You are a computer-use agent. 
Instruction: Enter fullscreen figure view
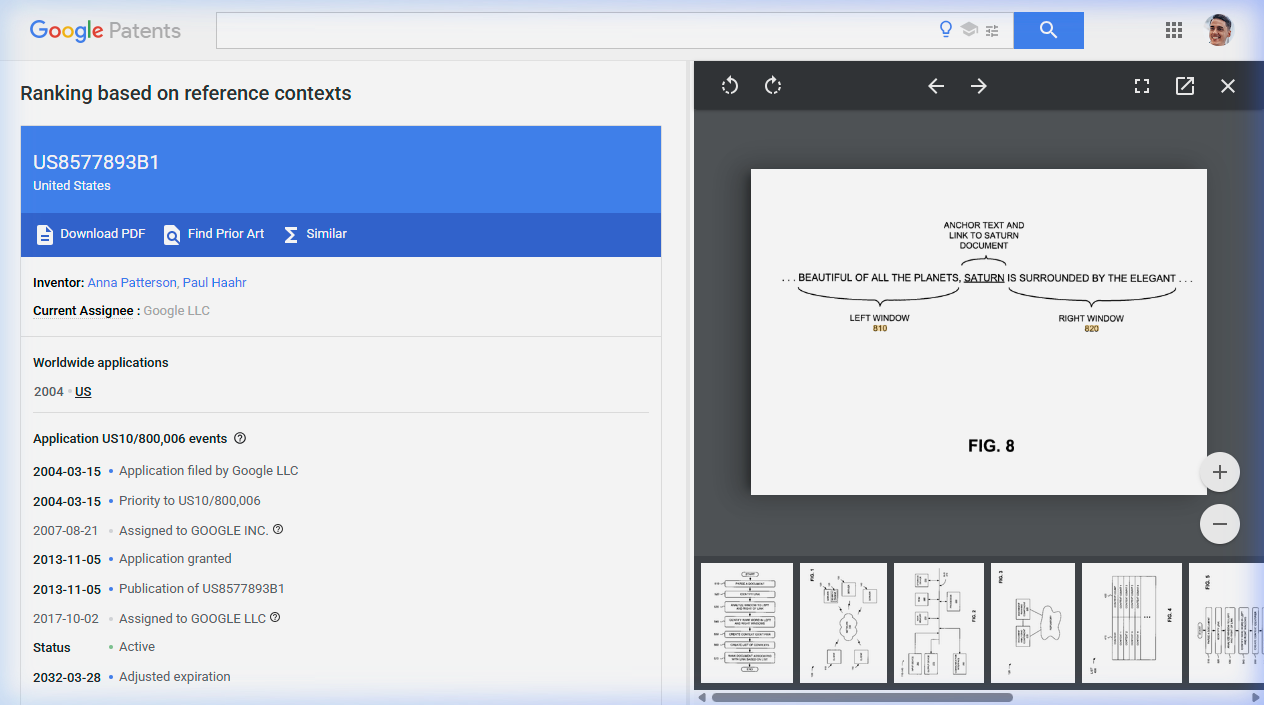[x=1142, y=86]
